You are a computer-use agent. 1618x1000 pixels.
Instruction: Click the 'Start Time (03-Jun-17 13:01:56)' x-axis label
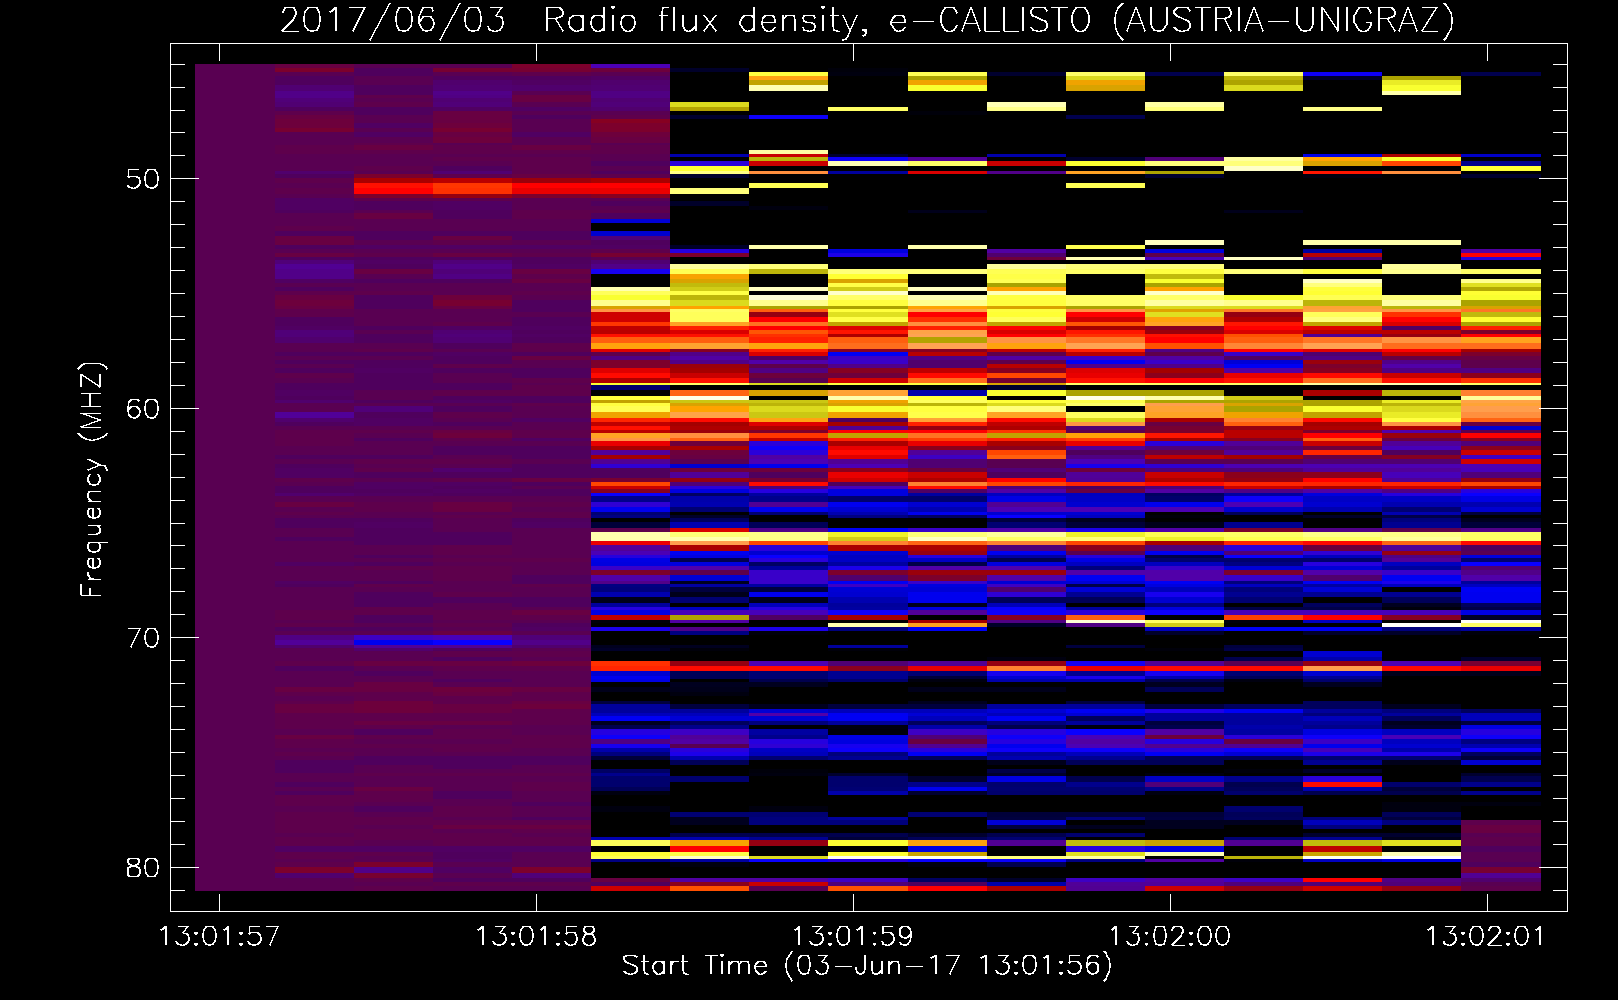click(x=867, y=966)
